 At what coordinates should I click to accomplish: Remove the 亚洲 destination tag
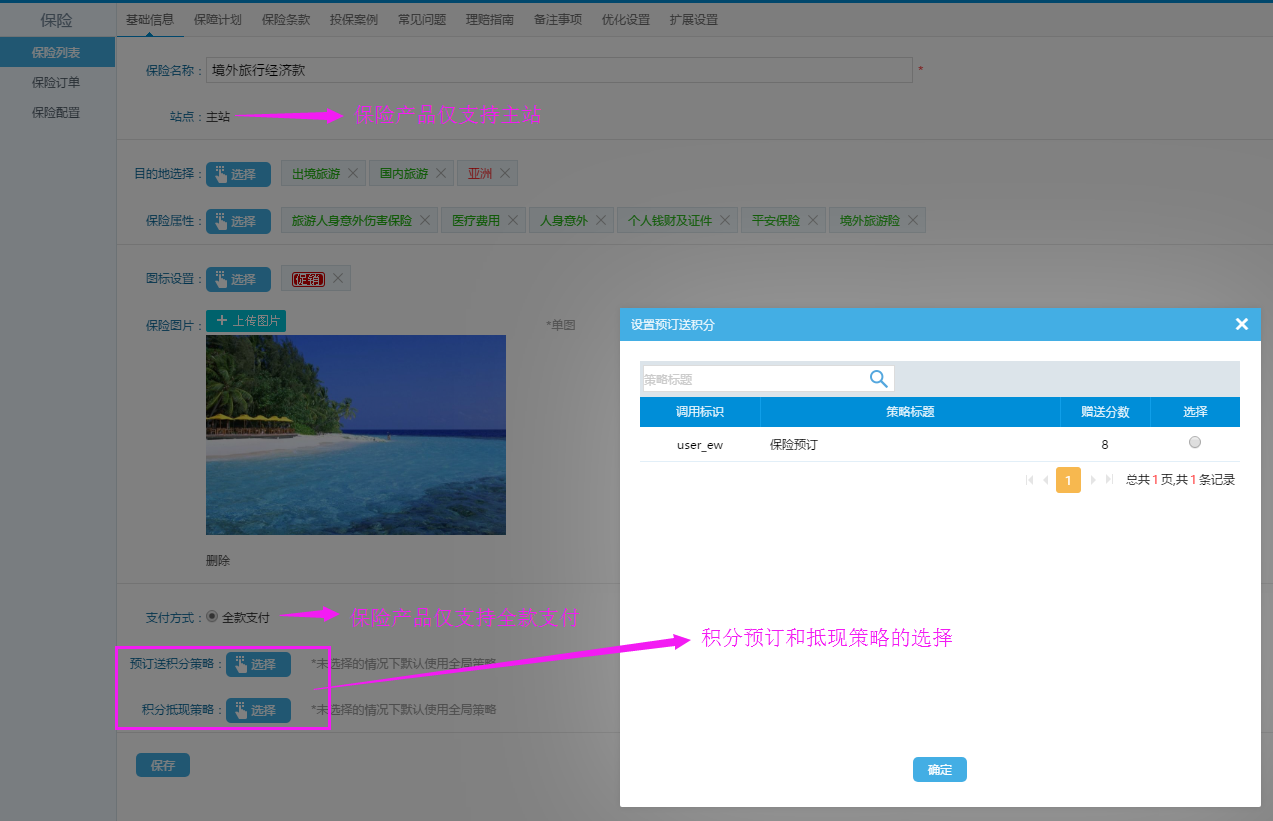505,174
